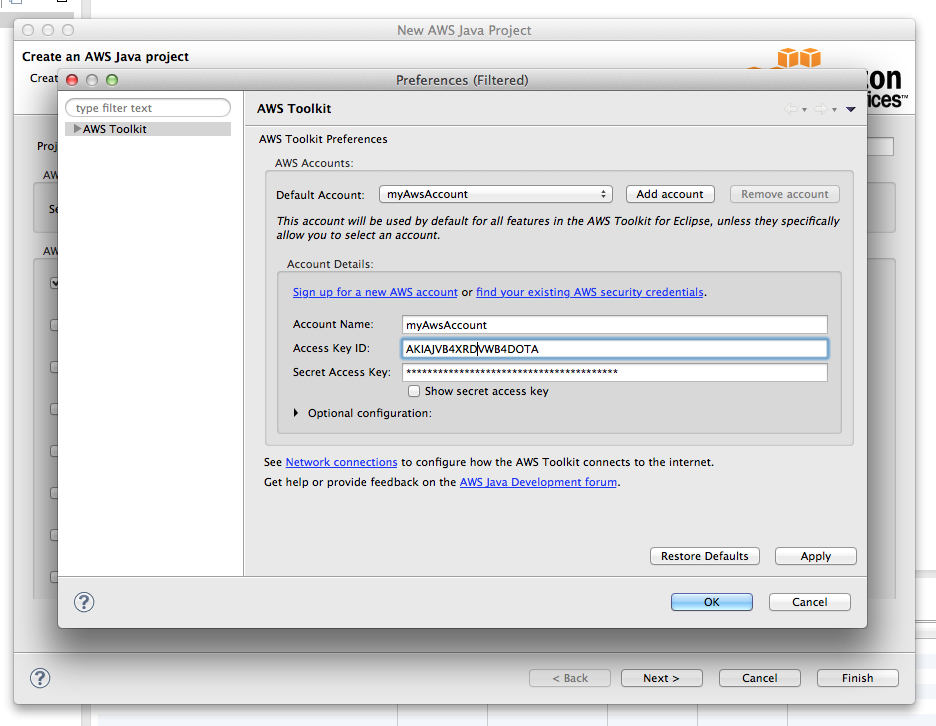Open the Default Account dropdown

(x=495, y=194)
